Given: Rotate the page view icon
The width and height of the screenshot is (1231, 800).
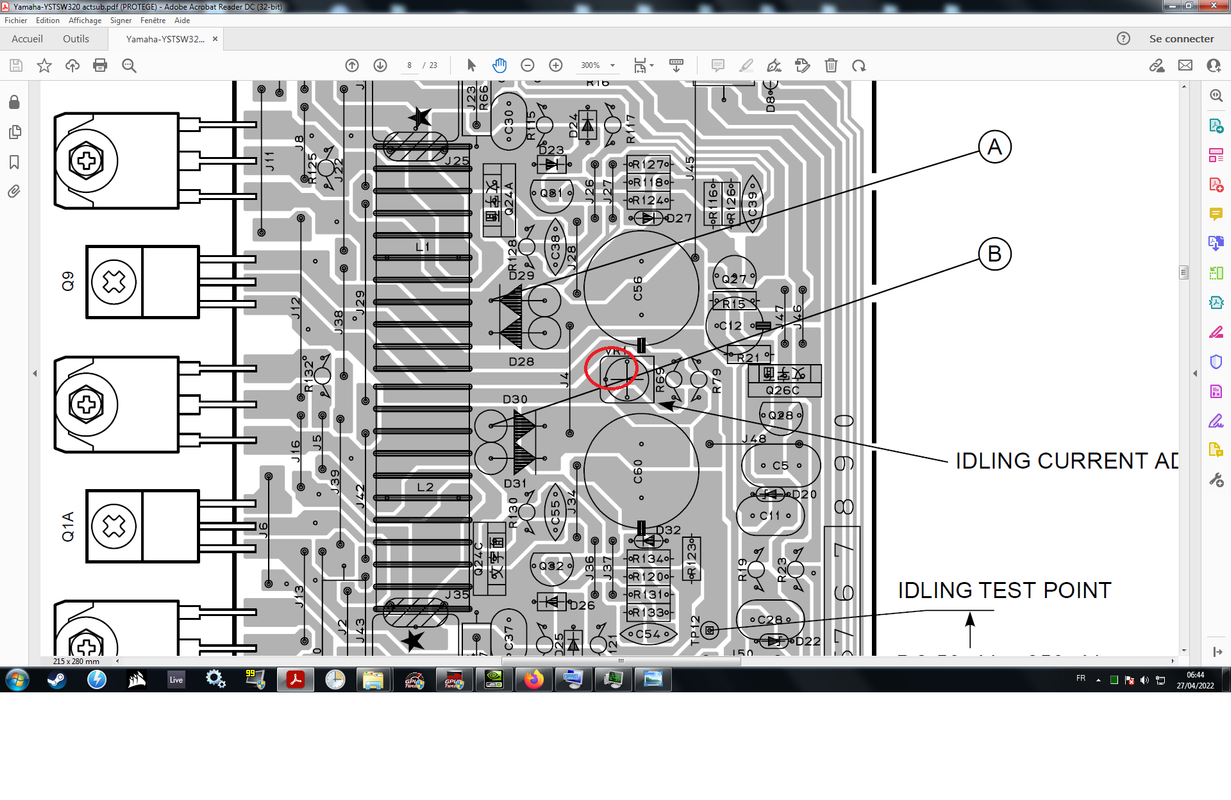Looking at the screenshot, I should click(859, 65).
